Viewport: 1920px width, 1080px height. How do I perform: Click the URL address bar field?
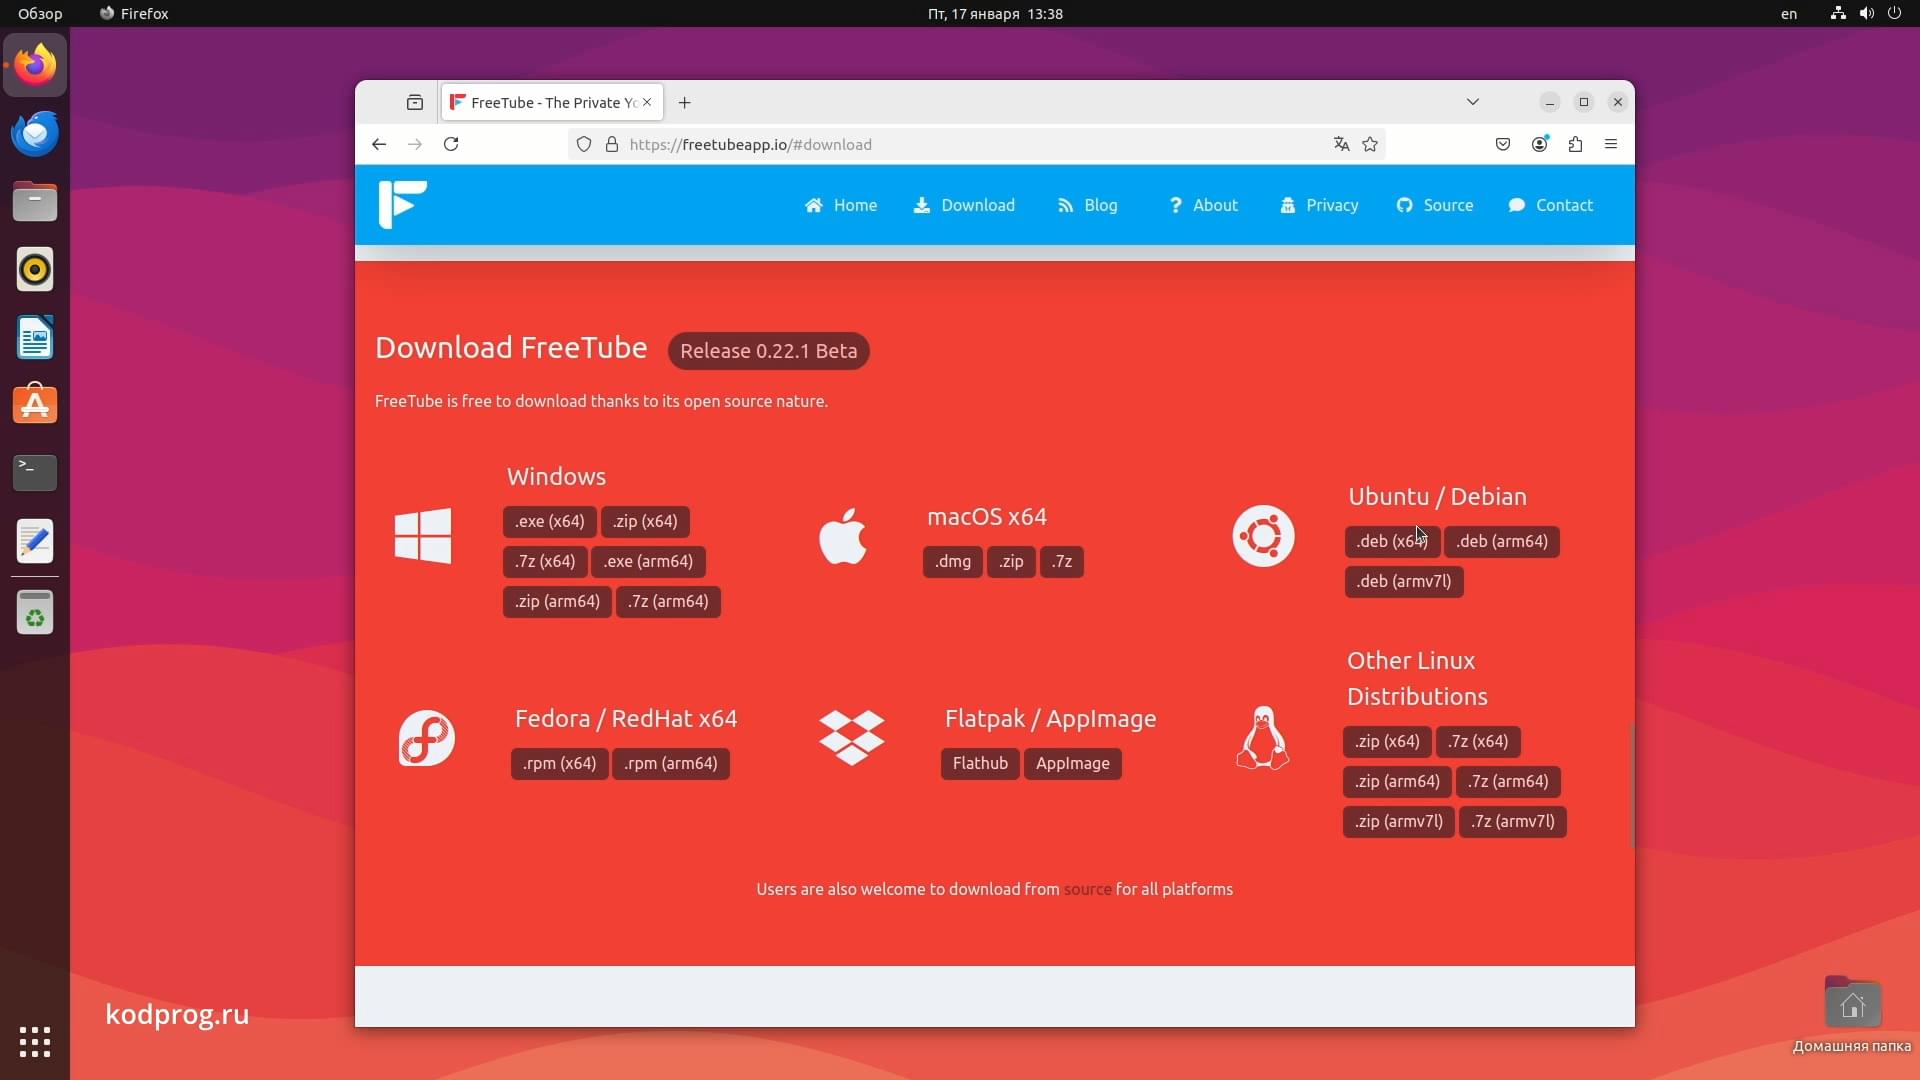pos(976,144)
